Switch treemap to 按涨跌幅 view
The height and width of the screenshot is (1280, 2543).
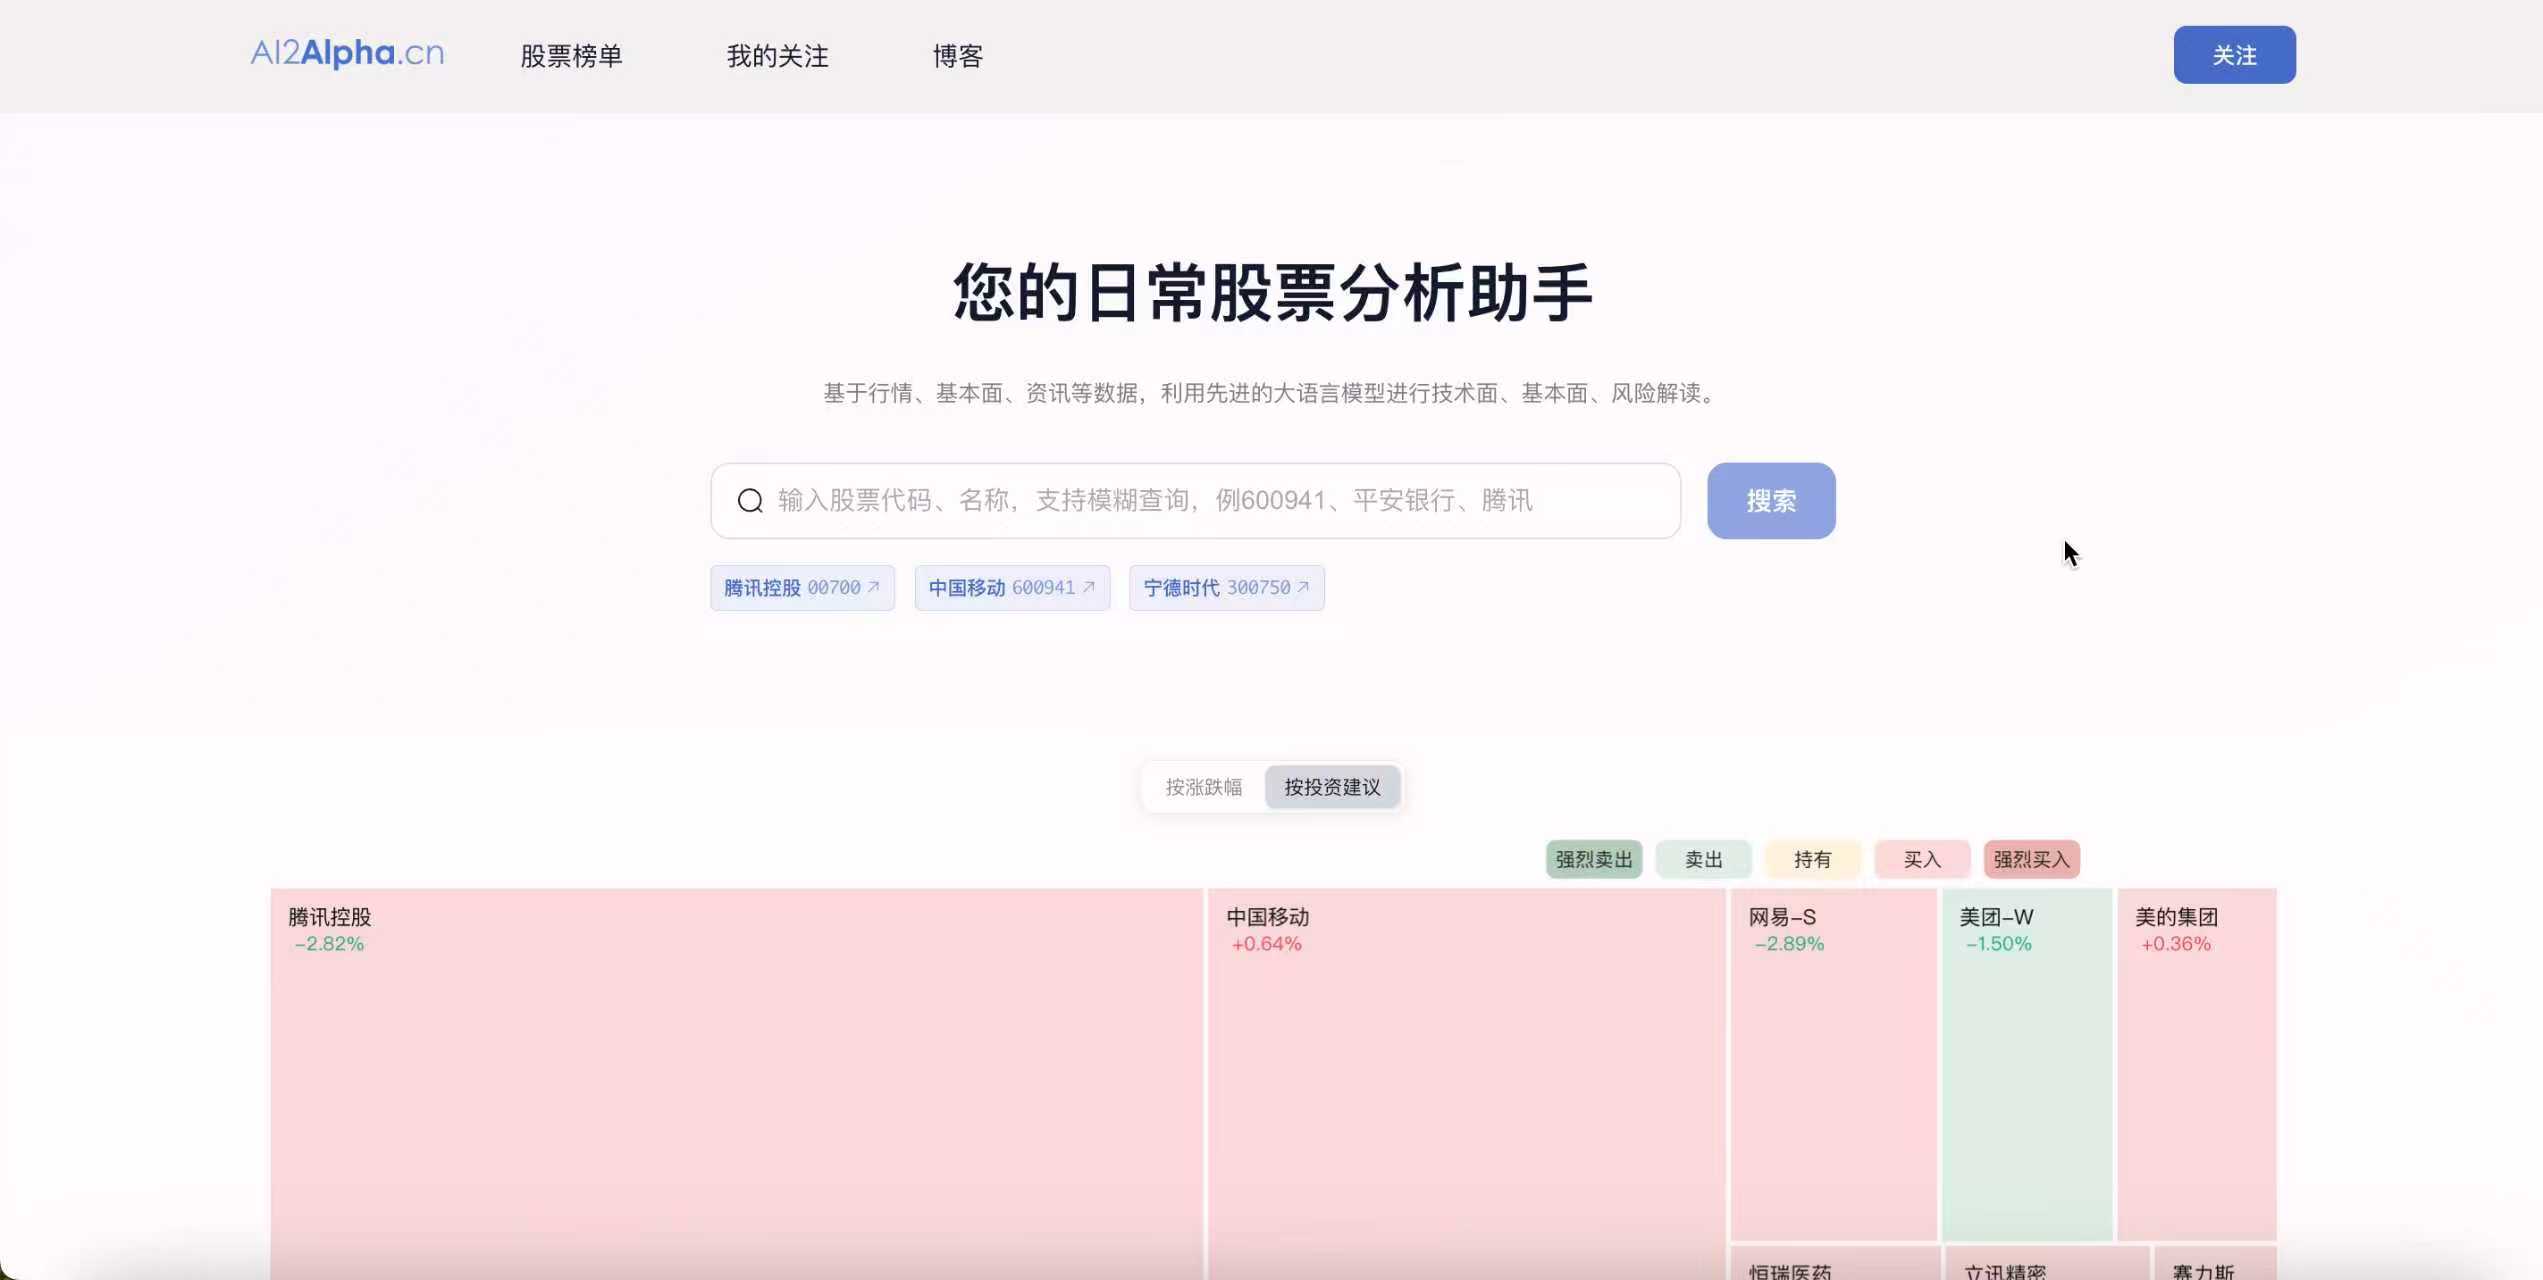[x=1203, y=787]
